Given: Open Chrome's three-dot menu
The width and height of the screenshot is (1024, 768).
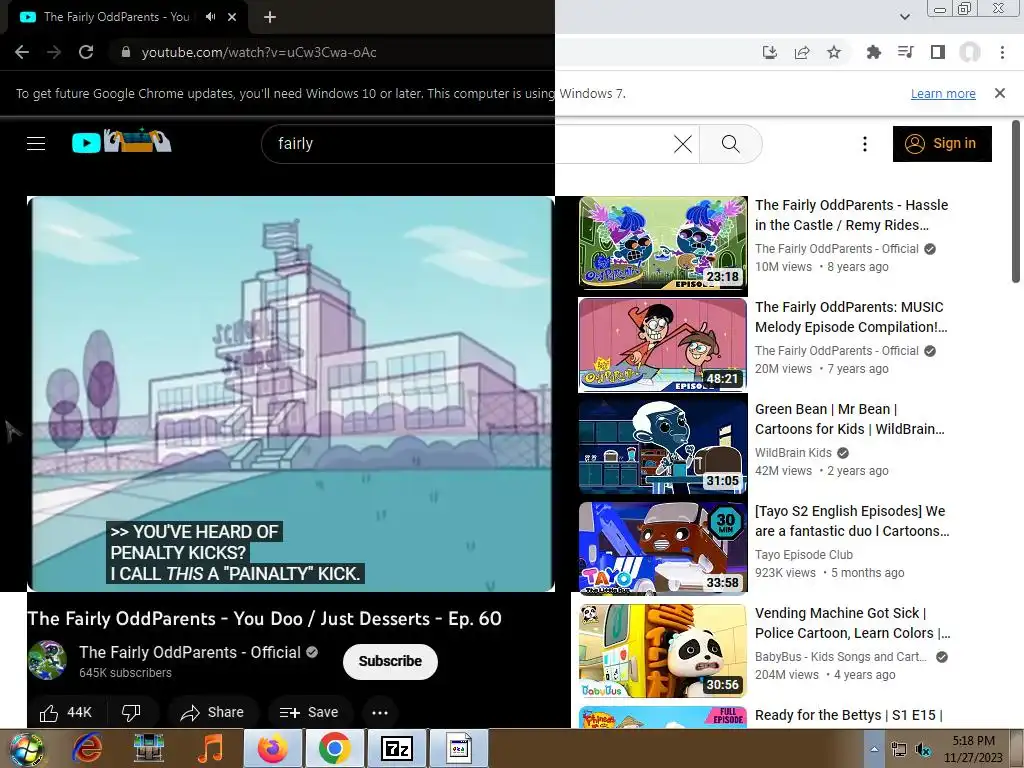Looking at the screenshot, I should [1002, 52].
